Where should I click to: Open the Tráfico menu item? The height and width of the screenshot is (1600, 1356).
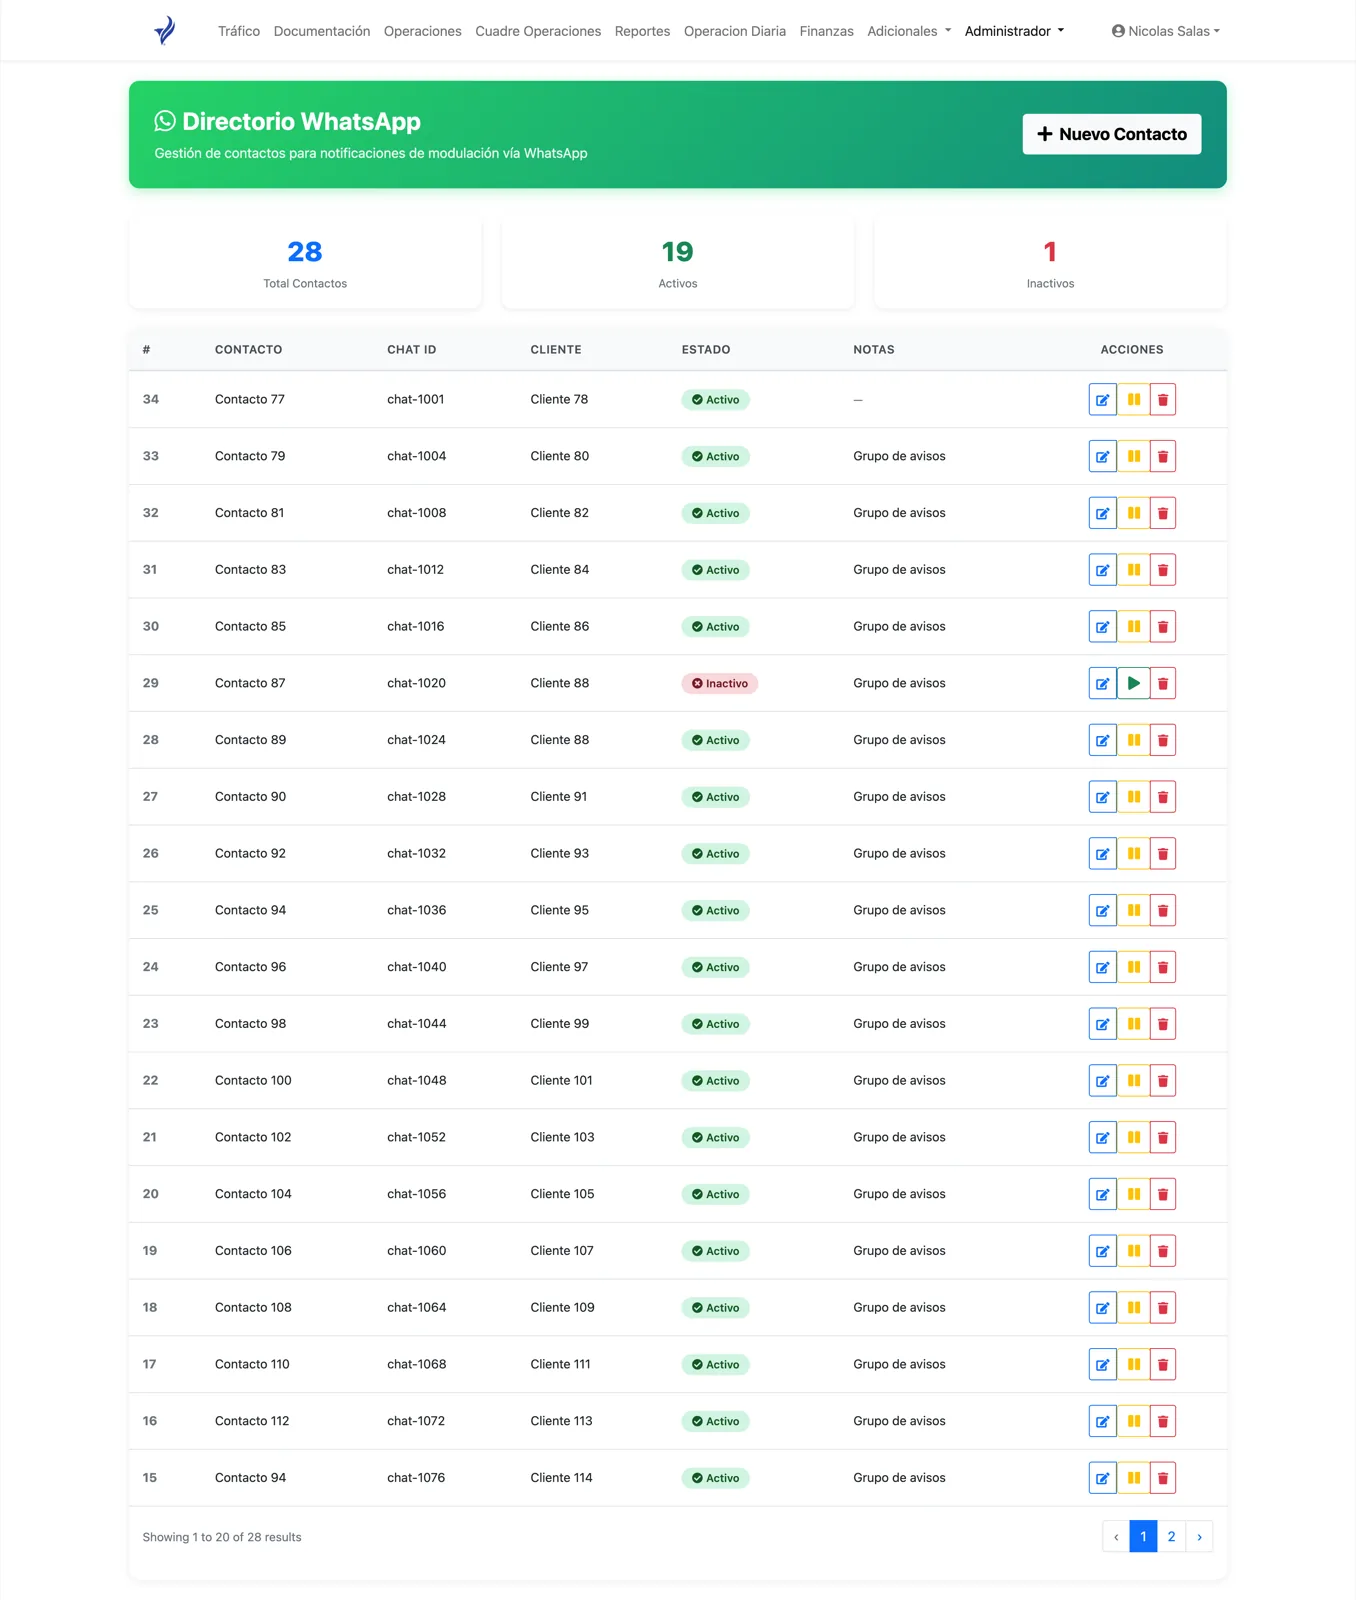pyautogui.click(x=239, y=31)
